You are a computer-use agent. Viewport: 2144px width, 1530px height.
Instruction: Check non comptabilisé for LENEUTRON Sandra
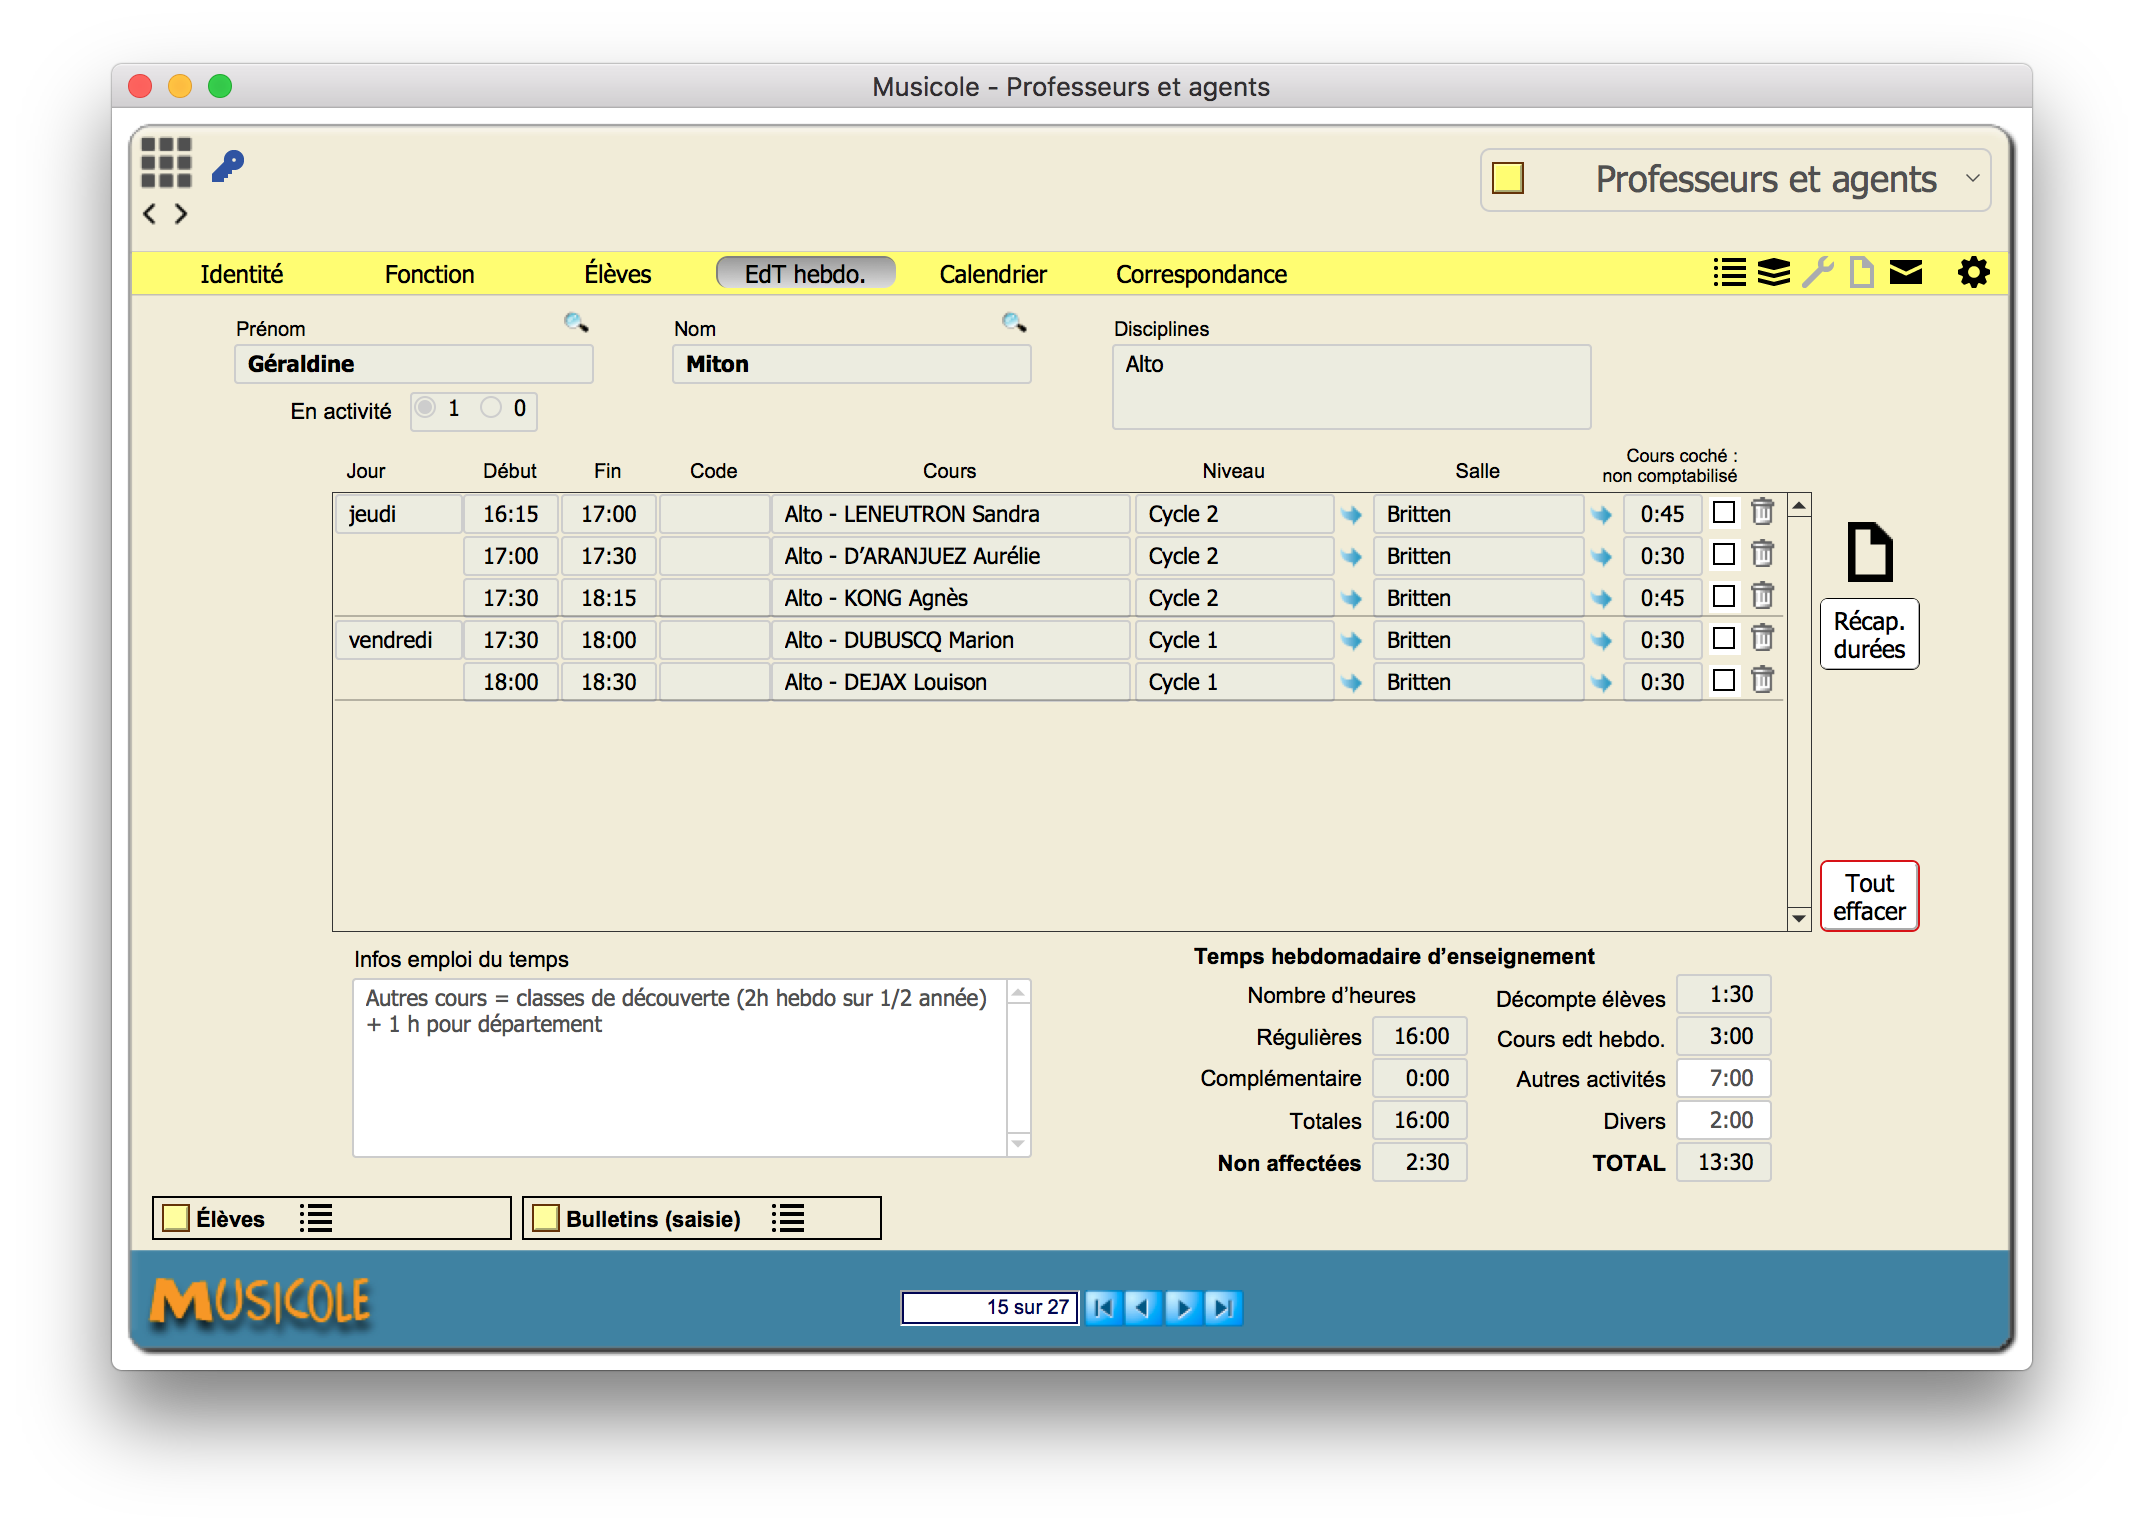(1724, 513)
